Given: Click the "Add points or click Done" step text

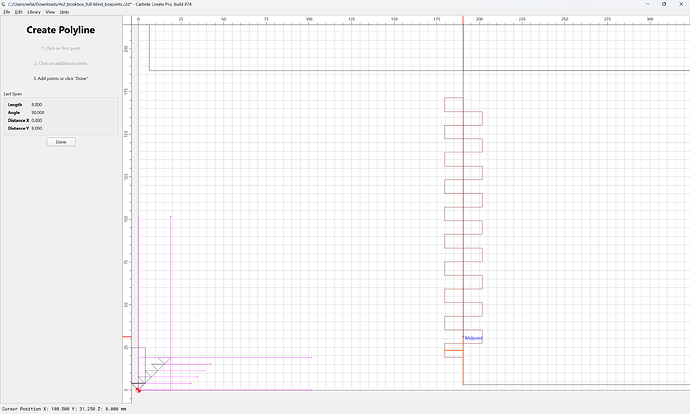Looking at the screenshot, I should pos(61,78).
